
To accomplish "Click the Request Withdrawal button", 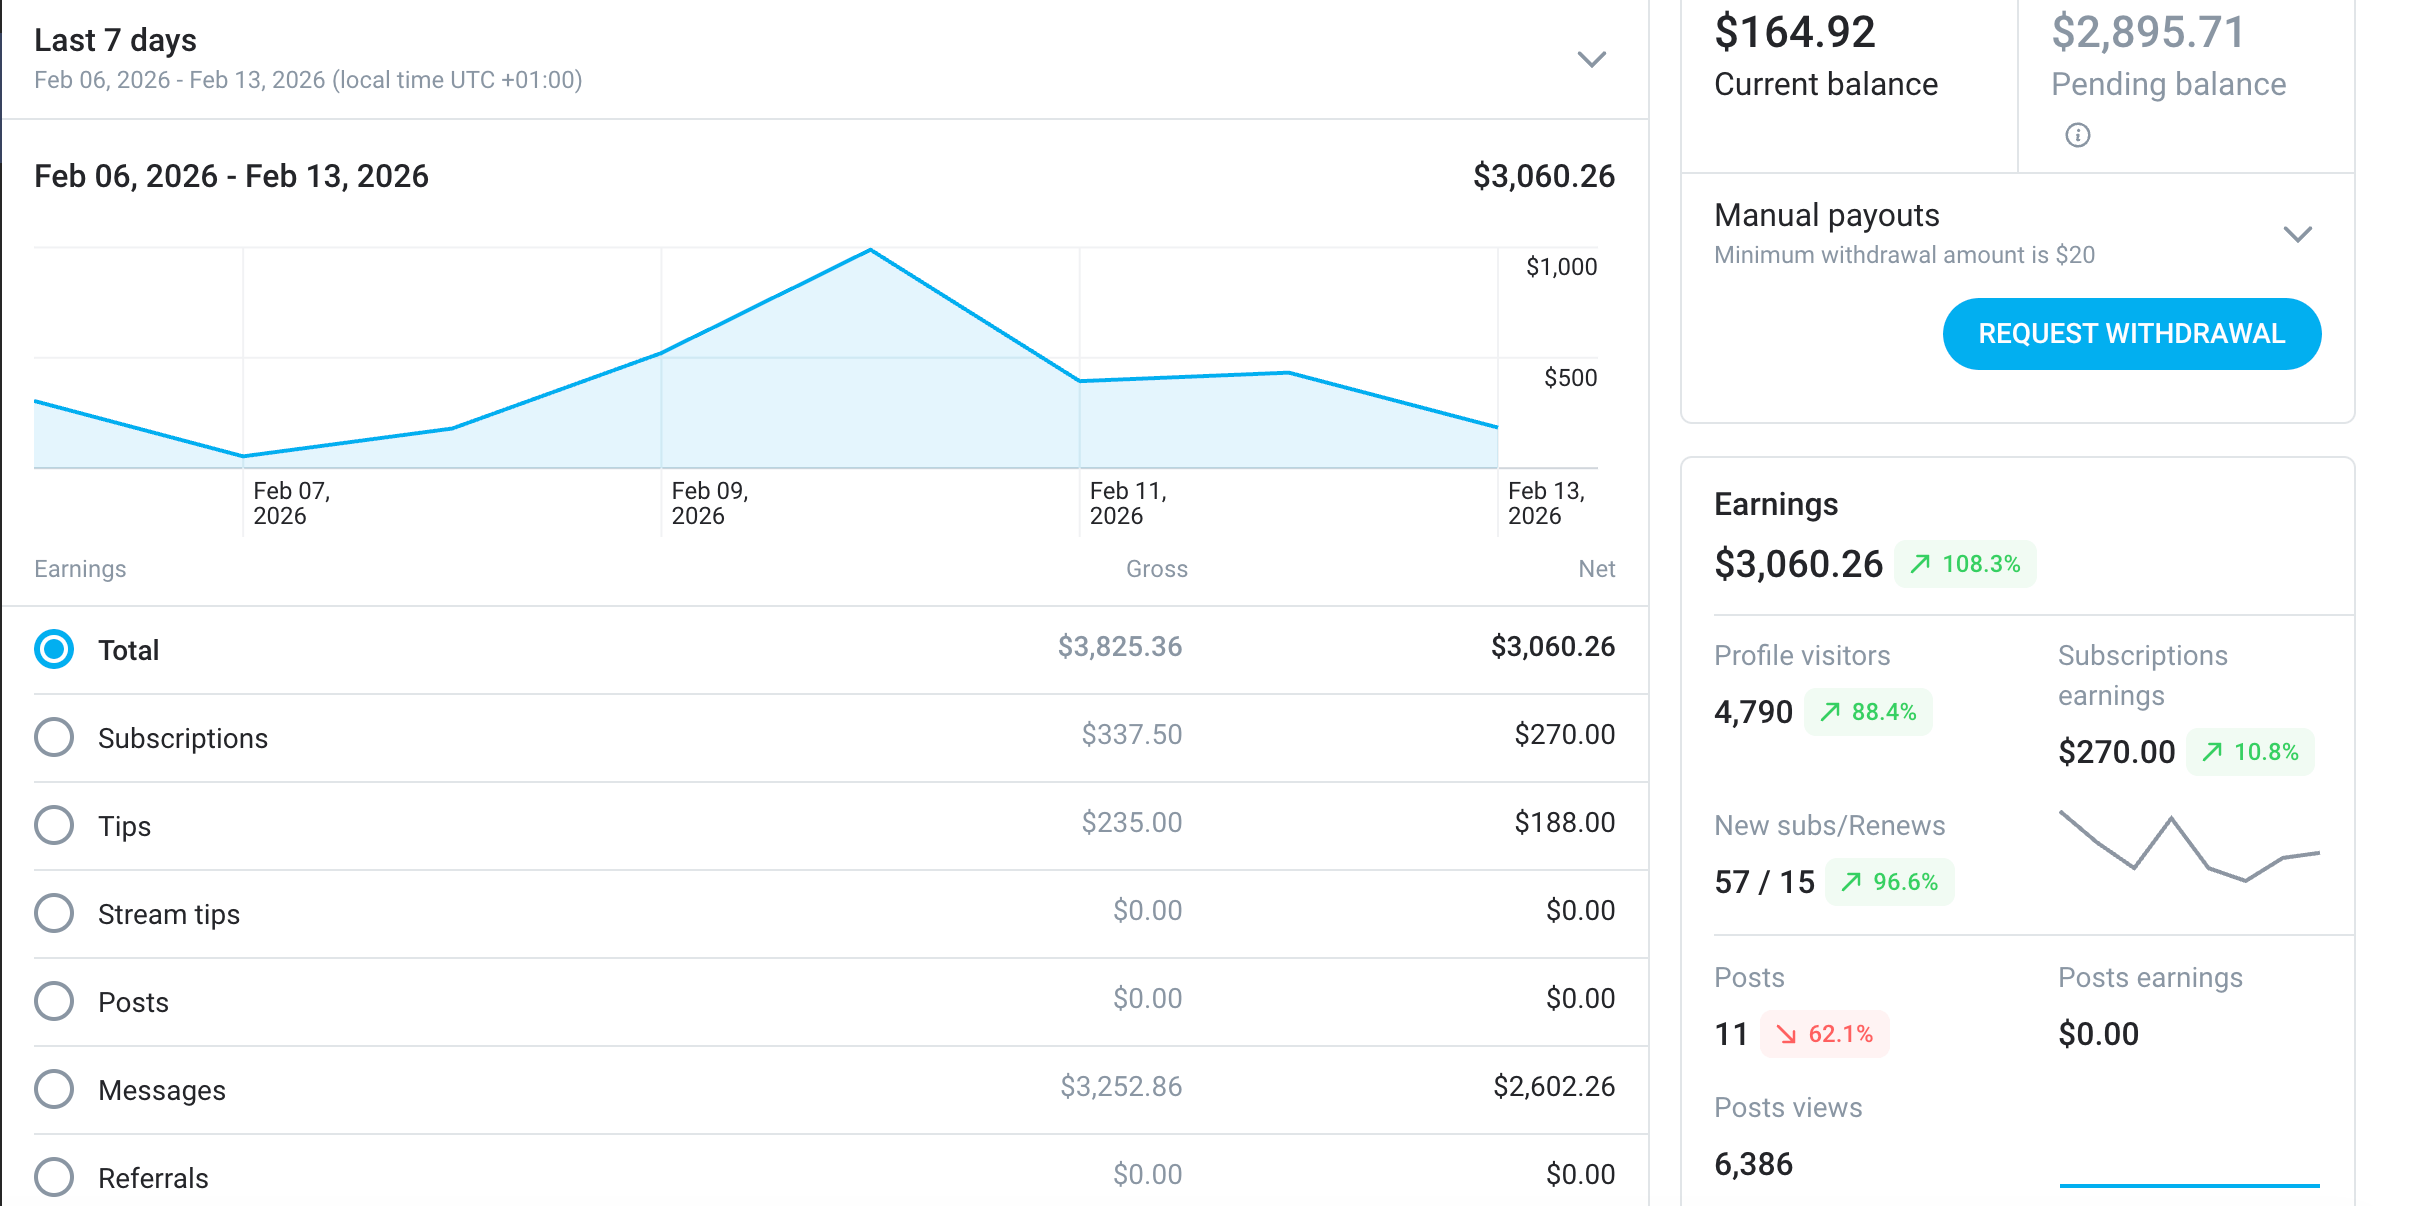I will [x=2131, y=334].
